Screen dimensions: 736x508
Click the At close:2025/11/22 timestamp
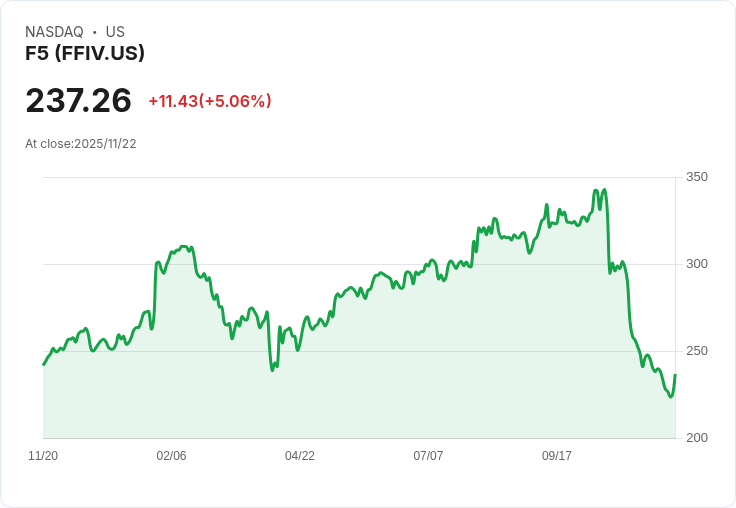[x=80, y=144]
